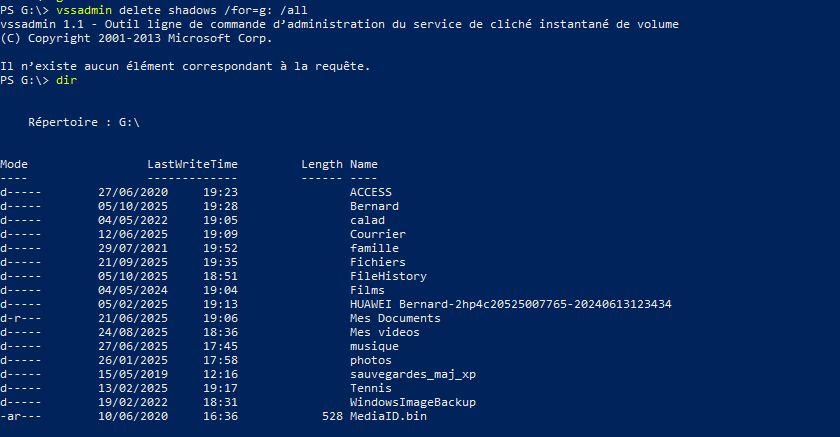
Task: Select the calad directory name
Action: click(x=367, y=220)
